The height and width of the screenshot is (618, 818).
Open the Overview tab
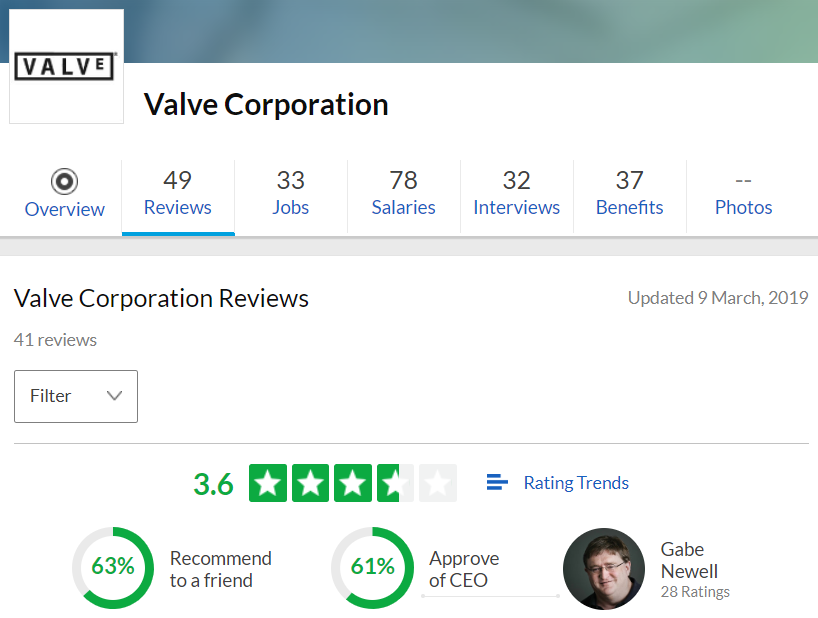(x=65, y=194)
